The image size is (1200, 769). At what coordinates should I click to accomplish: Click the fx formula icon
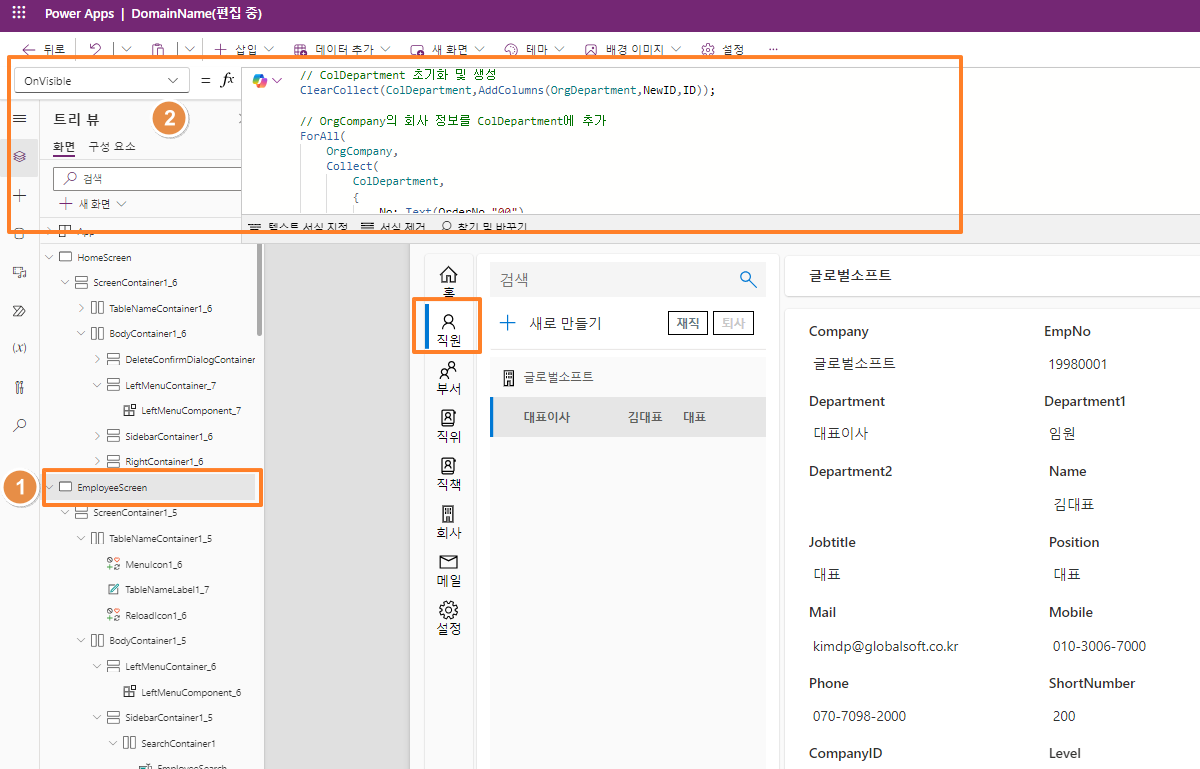(x=227, y=80)
